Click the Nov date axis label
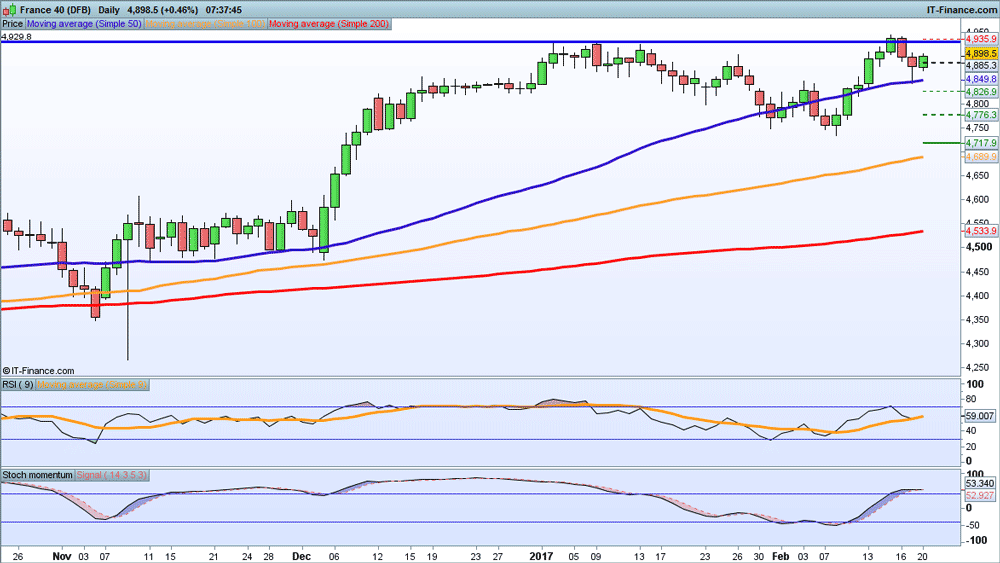The image size is (1000, 563). [62, 556]
